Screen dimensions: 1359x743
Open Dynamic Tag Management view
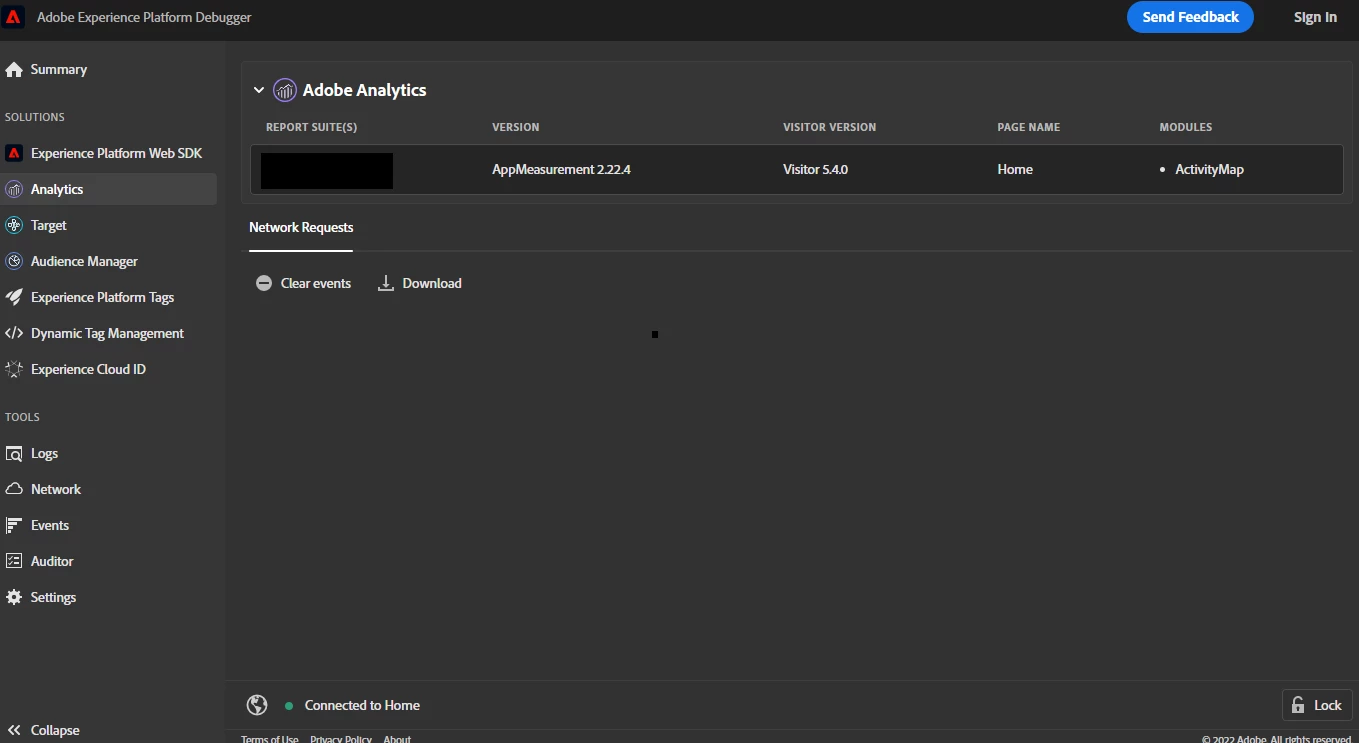click(109, 333)
